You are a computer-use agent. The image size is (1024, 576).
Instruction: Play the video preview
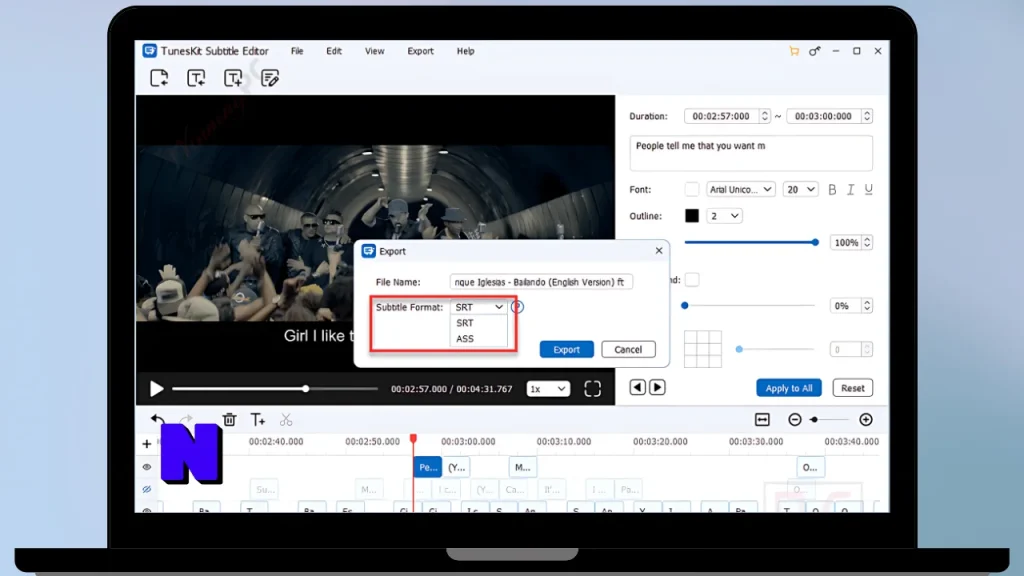coord(156,389)
